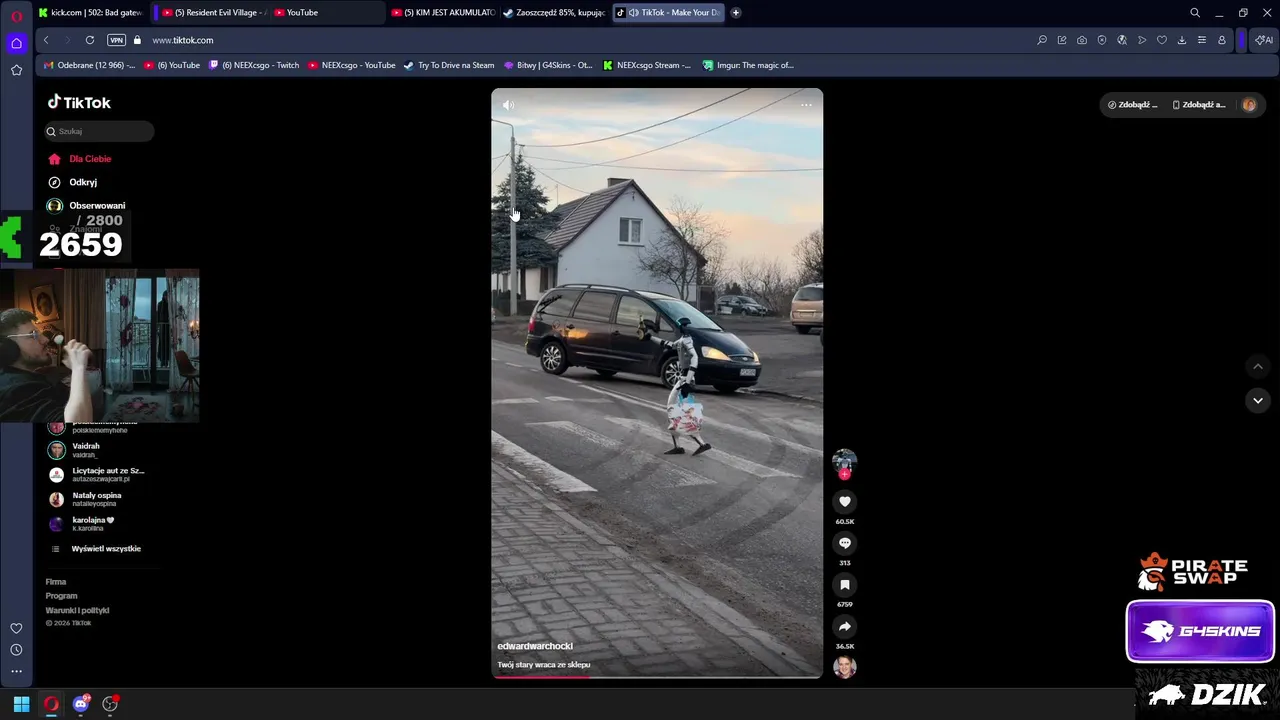Bookmark the TikTok video

[x=845, y=585]
